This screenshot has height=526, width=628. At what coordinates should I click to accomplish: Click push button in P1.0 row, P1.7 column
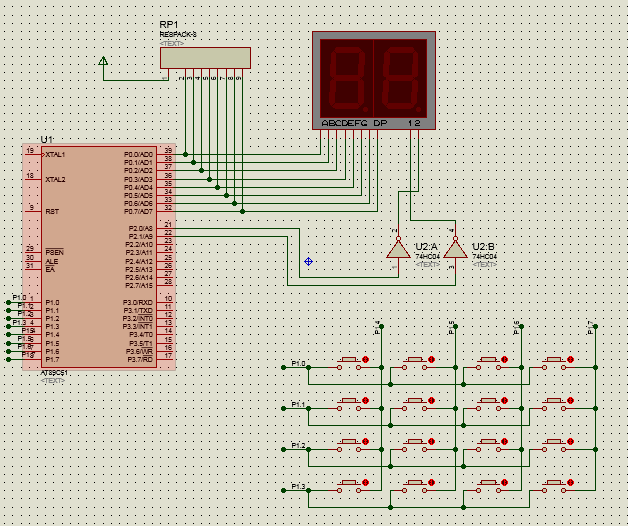point(554,363)
